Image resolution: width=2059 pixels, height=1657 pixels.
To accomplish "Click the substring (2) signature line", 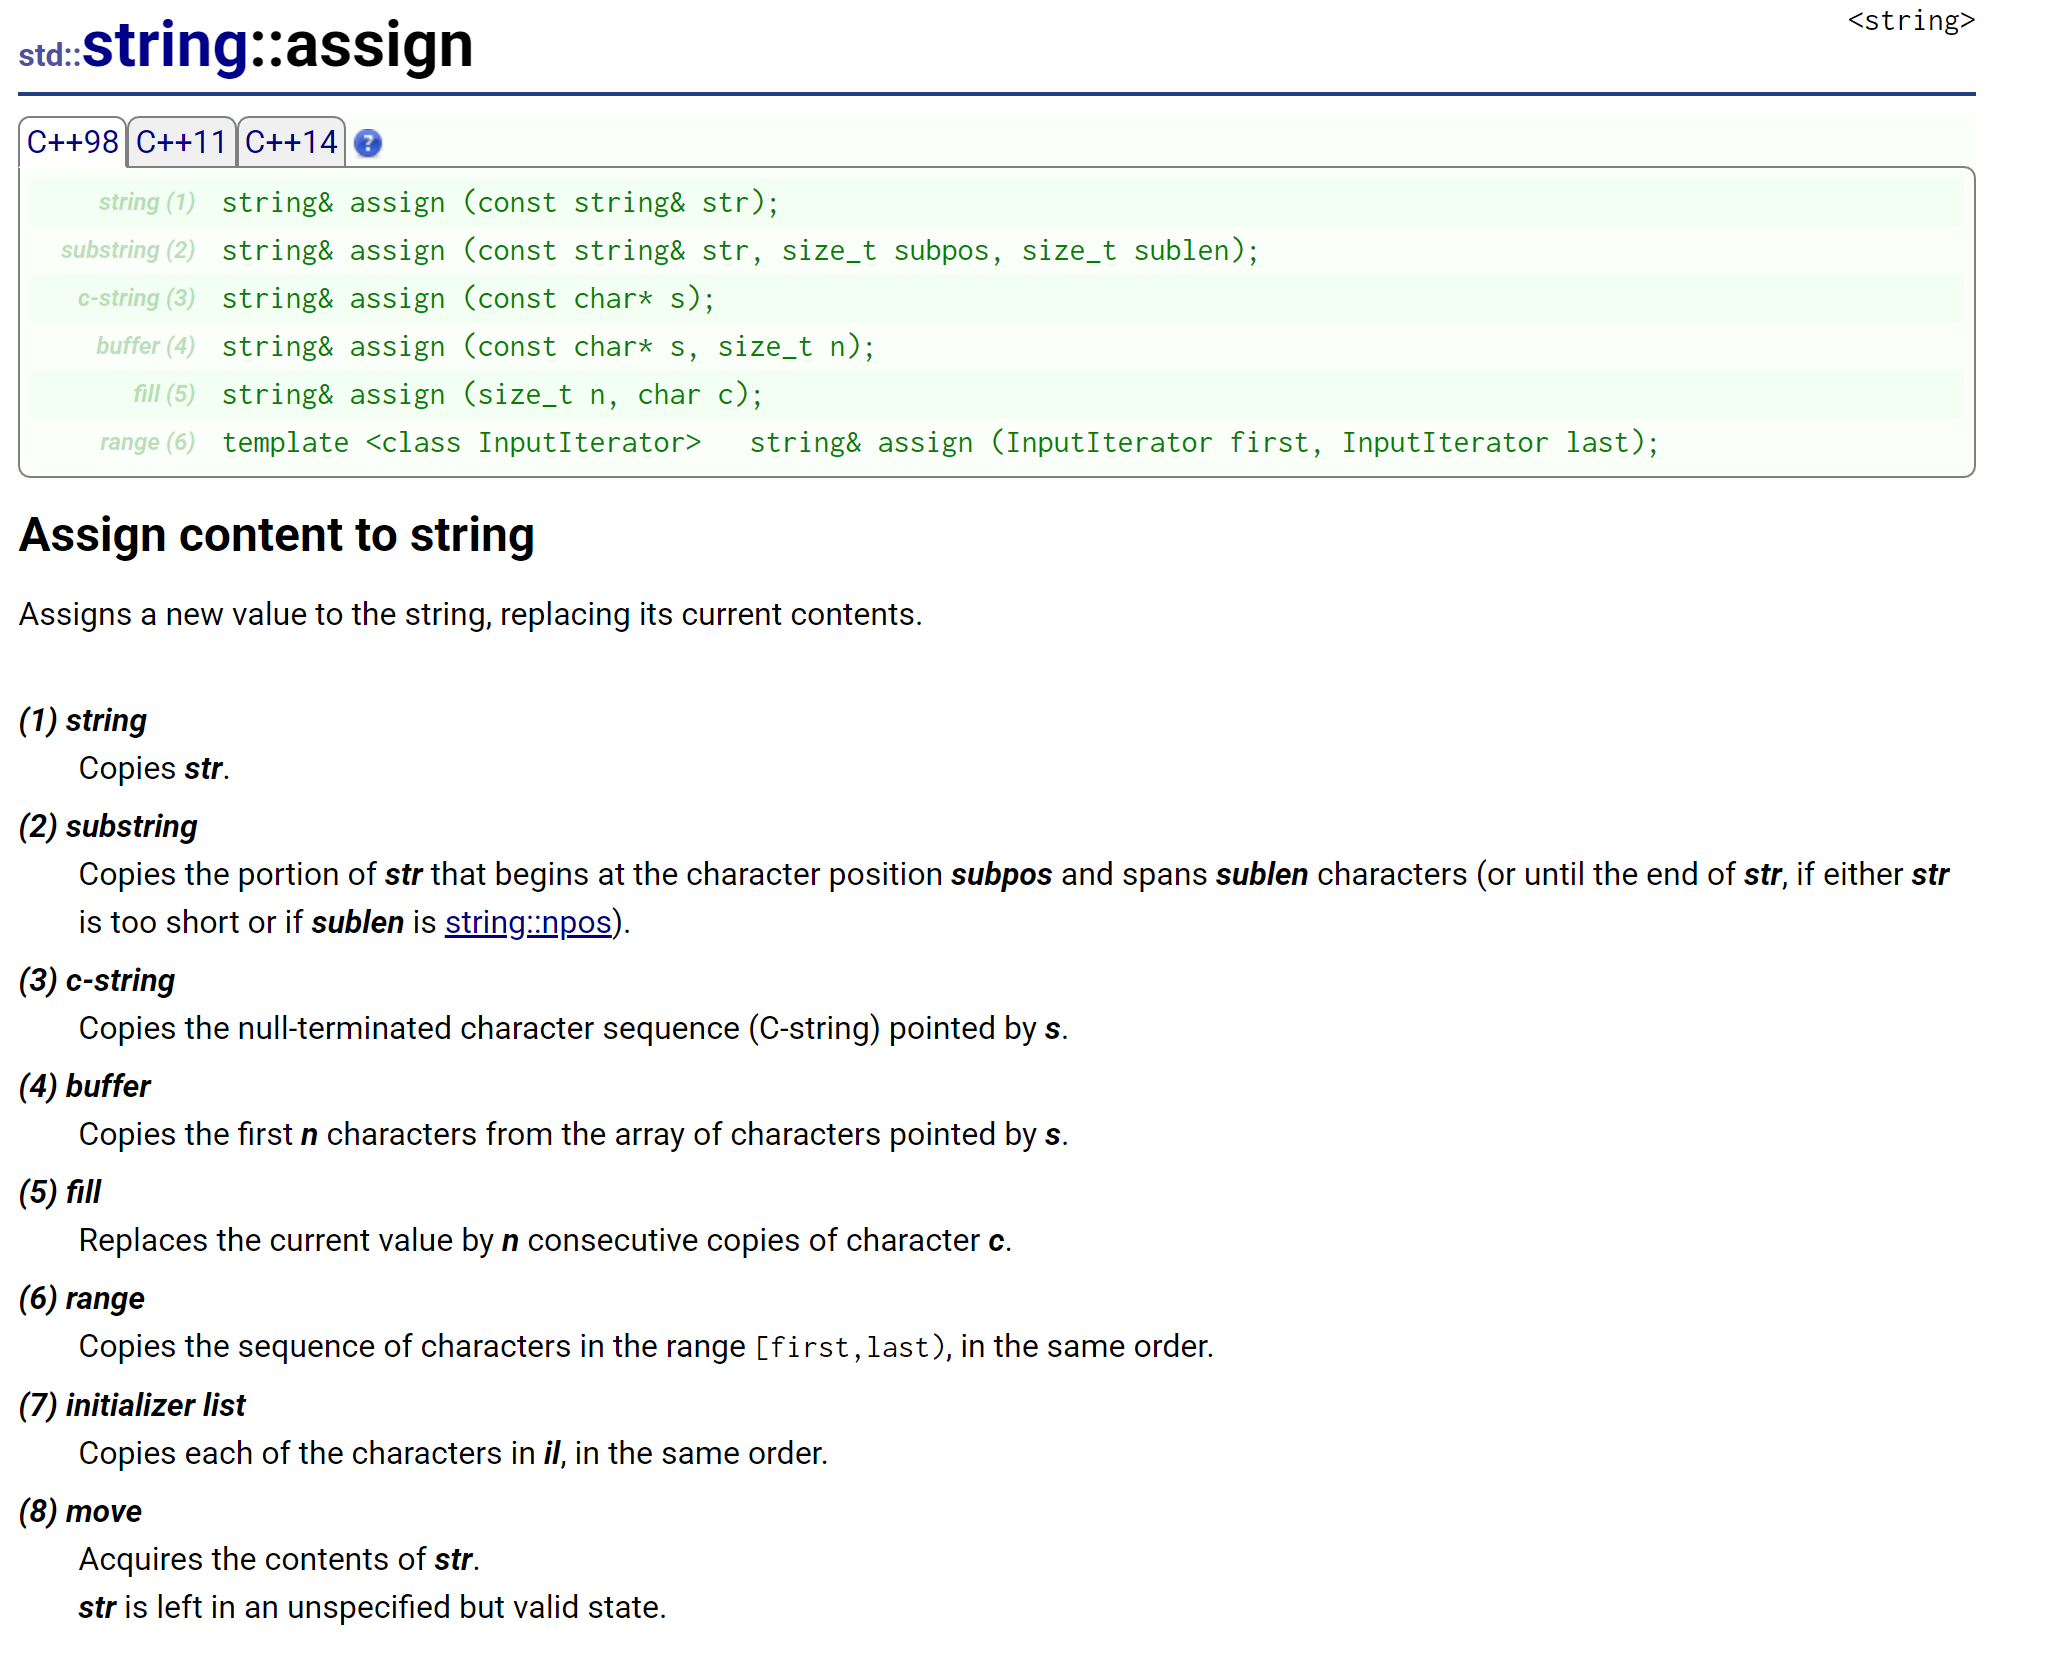I will click(x=740, y=250).
